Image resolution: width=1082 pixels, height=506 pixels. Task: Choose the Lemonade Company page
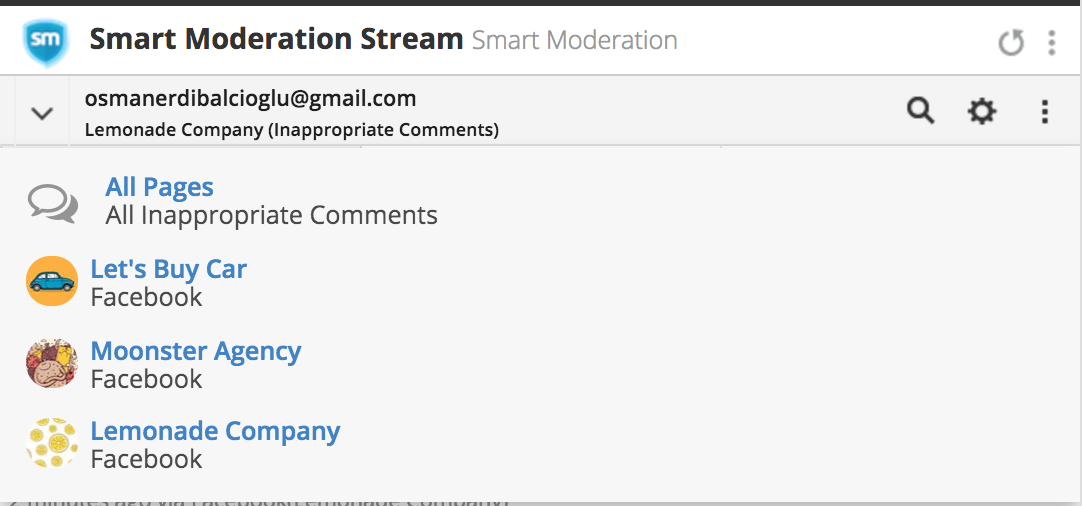click(x=215, y=431)
